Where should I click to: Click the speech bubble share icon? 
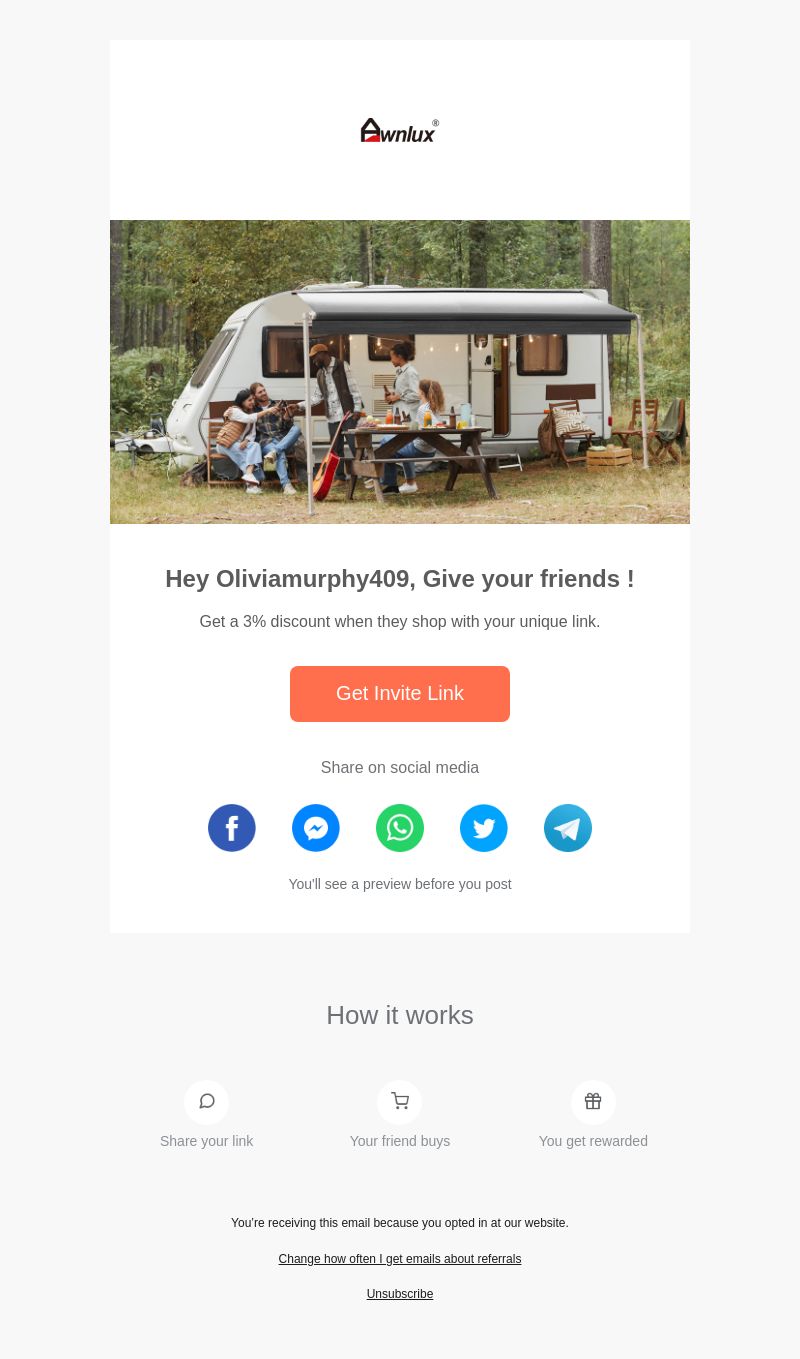(x=207, y=1102)
